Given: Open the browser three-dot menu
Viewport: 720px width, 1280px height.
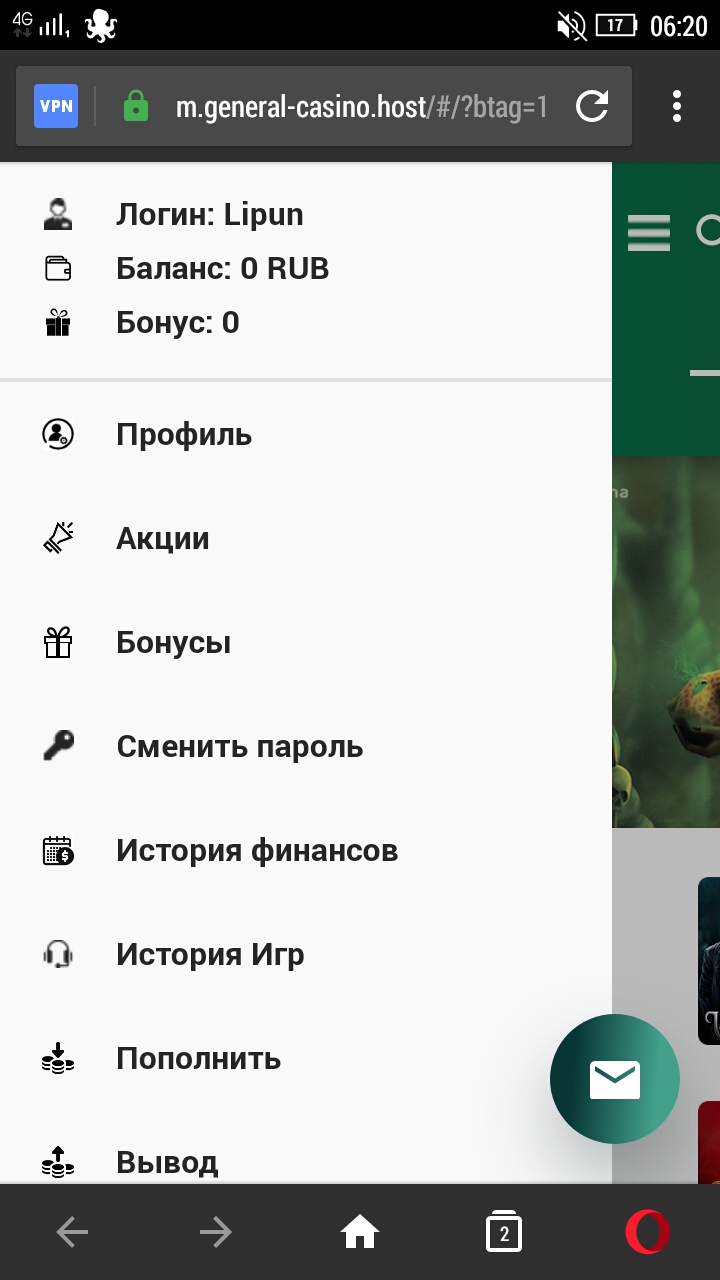Looking at the screenshot, I should click(x=677, y=106).
